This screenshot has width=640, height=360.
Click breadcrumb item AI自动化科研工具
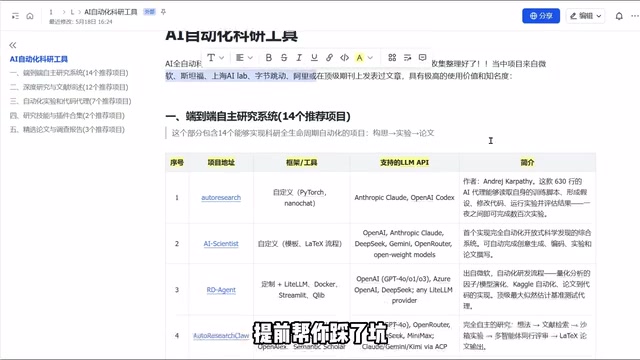tap(111, 12)
